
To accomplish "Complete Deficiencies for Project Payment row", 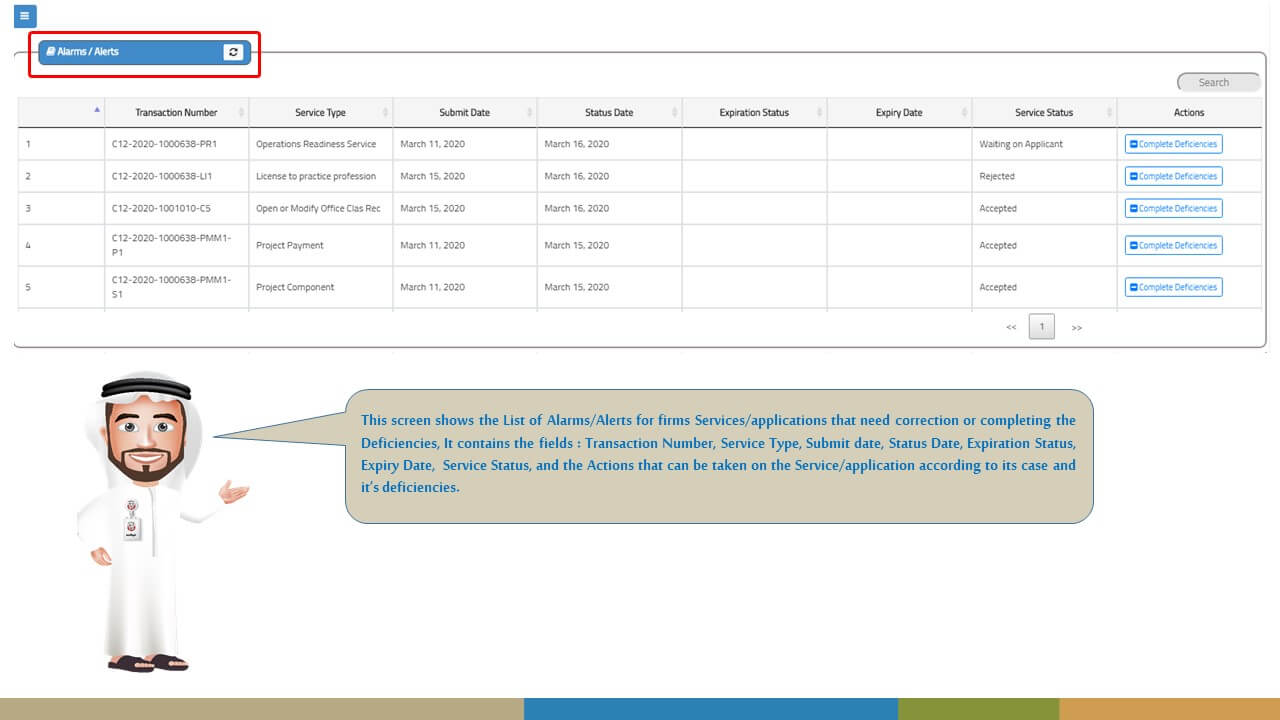I will pyautogui.click(x=1173, y=245).
